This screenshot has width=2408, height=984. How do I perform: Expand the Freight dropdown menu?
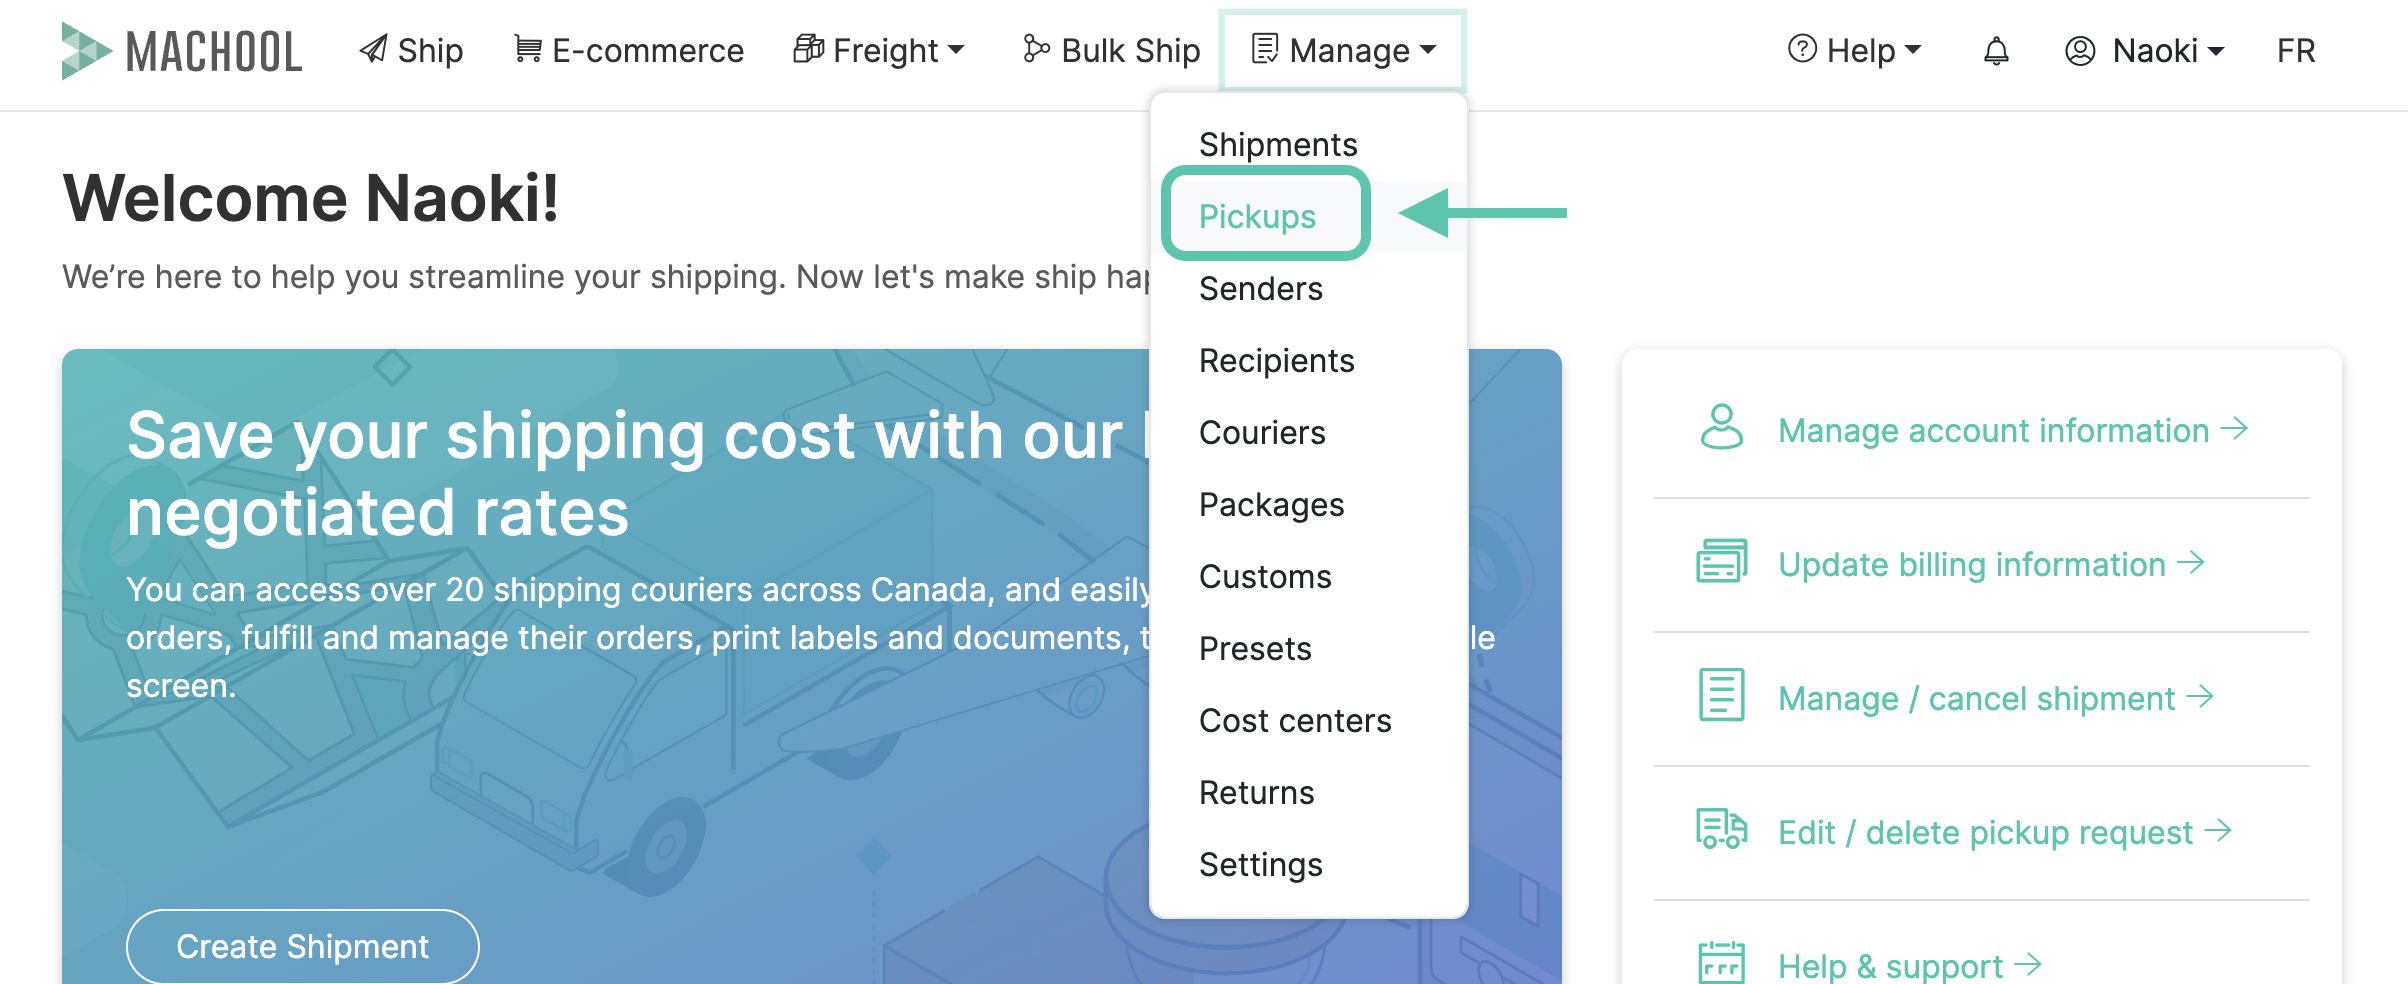coord(879,50)
